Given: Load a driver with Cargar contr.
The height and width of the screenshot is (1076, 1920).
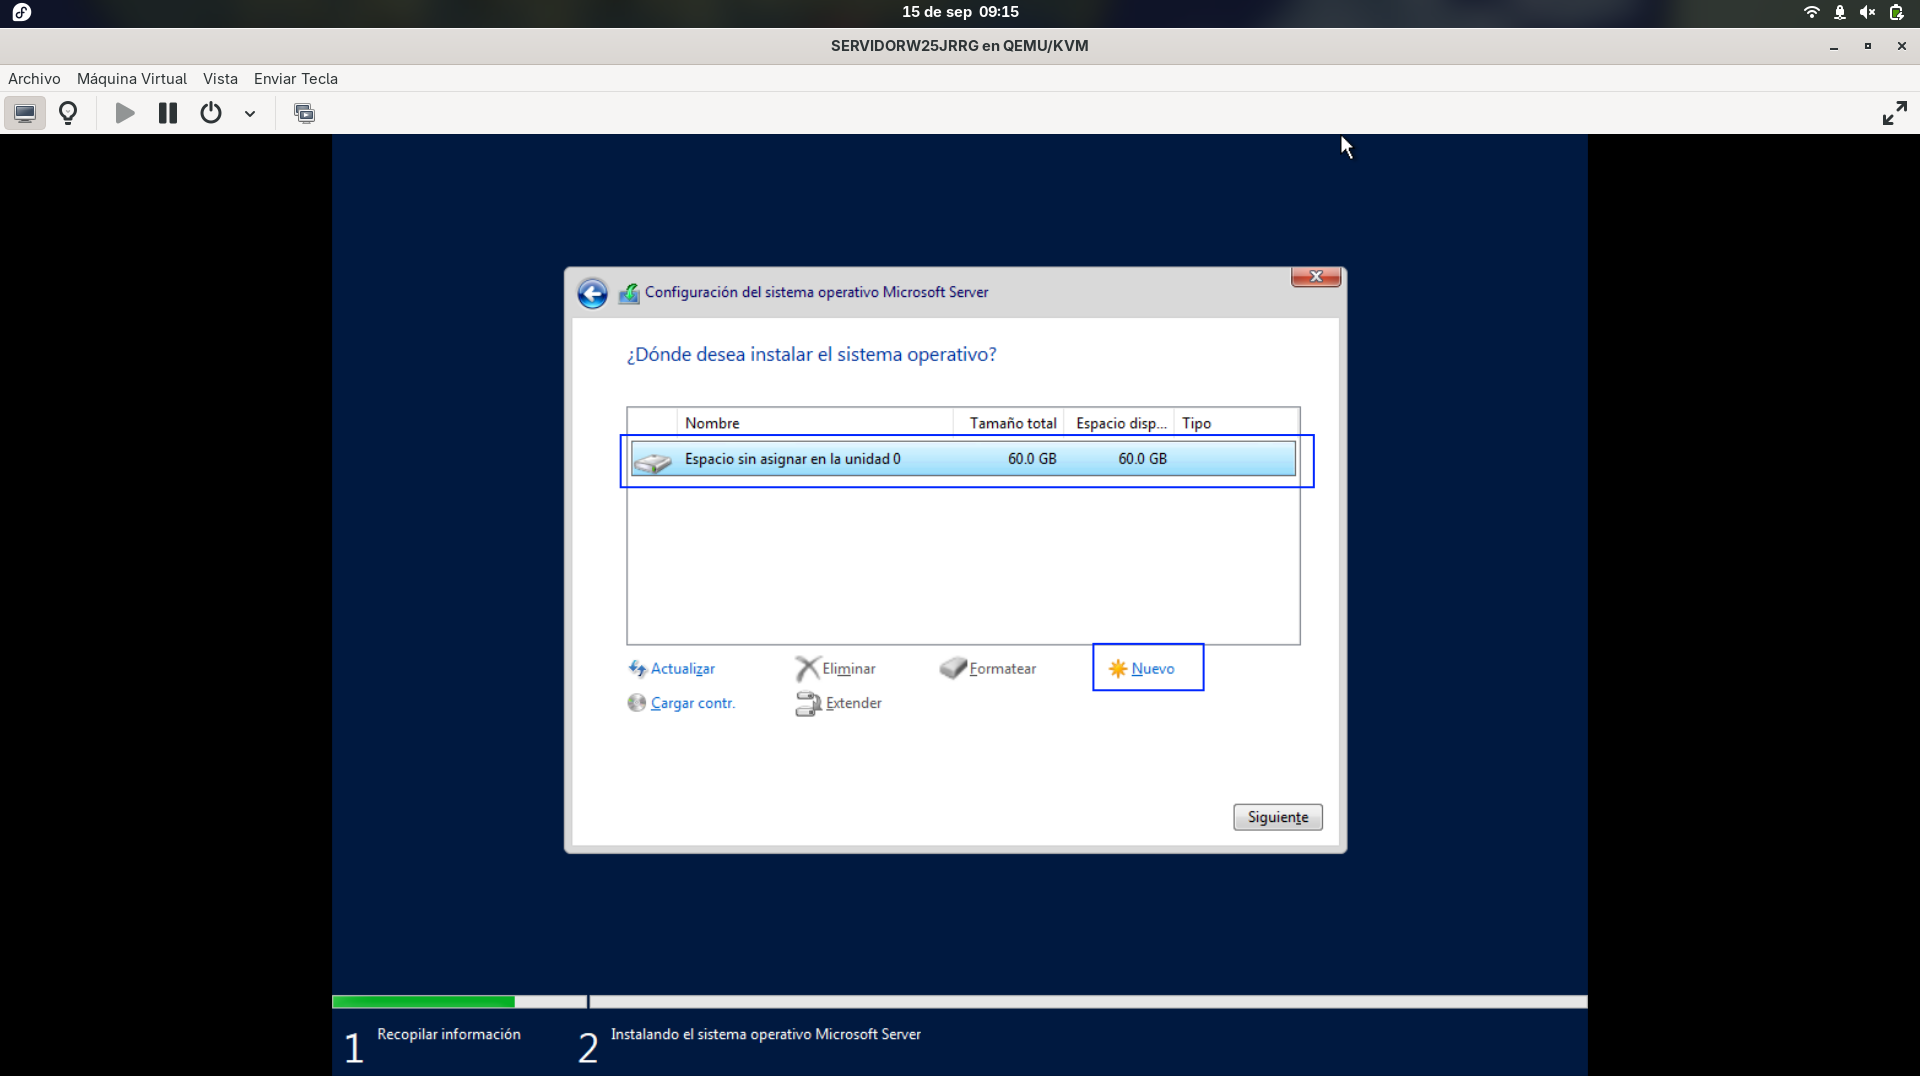Looking at the screenshot, I should tap(682, 703).
